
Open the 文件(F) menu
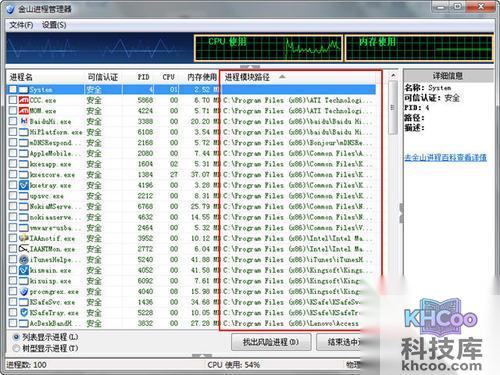pos(21,25)
